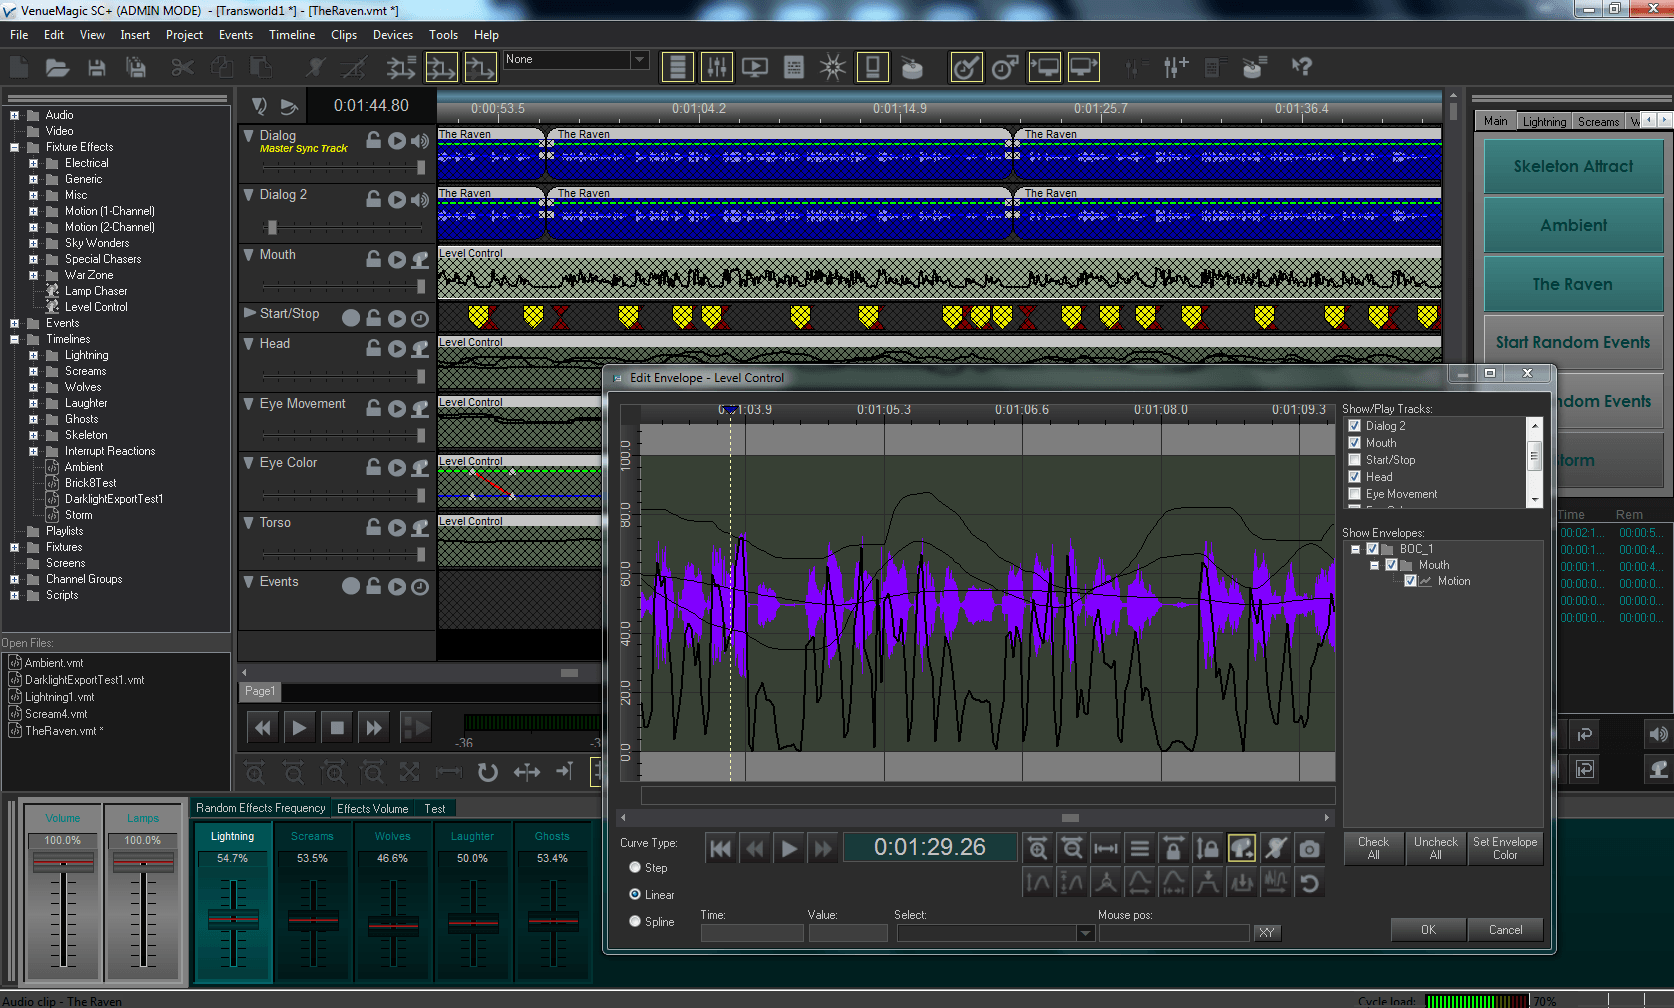
Task: Click the help question-mark pointer icon
Action: [x=1301, y=67]
